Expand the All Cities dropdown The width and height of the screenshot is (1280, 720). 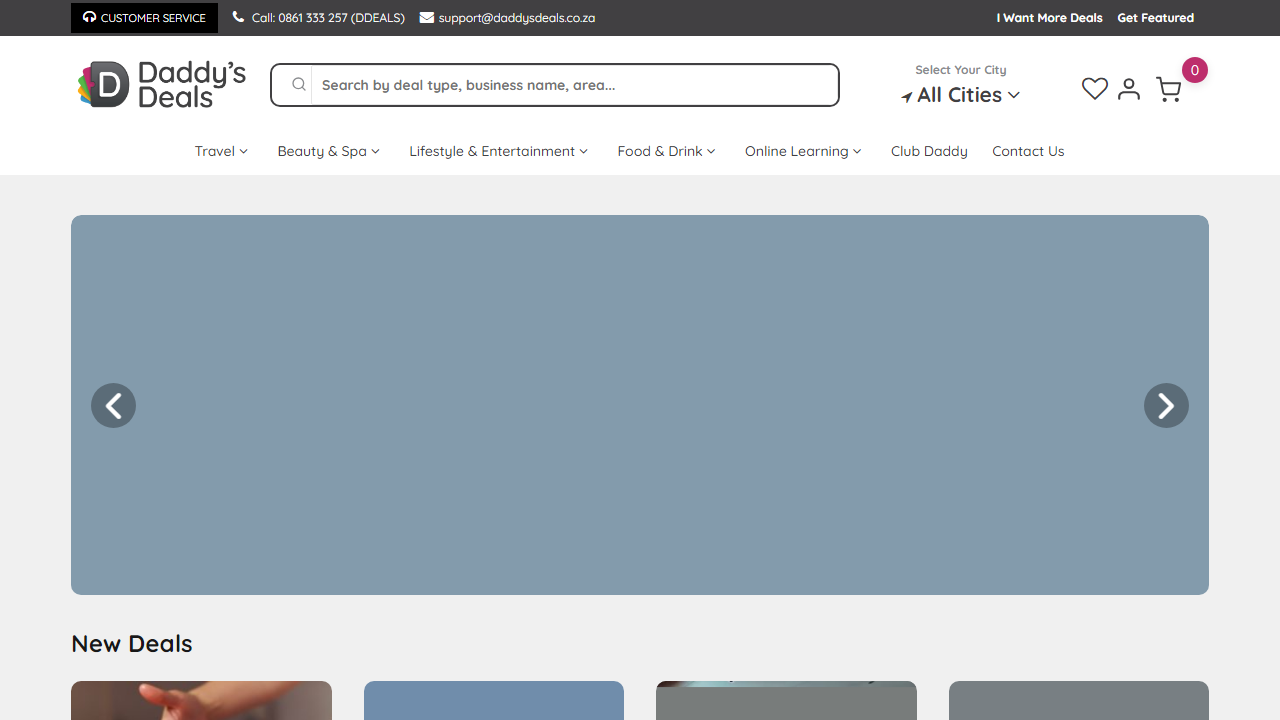960,95
